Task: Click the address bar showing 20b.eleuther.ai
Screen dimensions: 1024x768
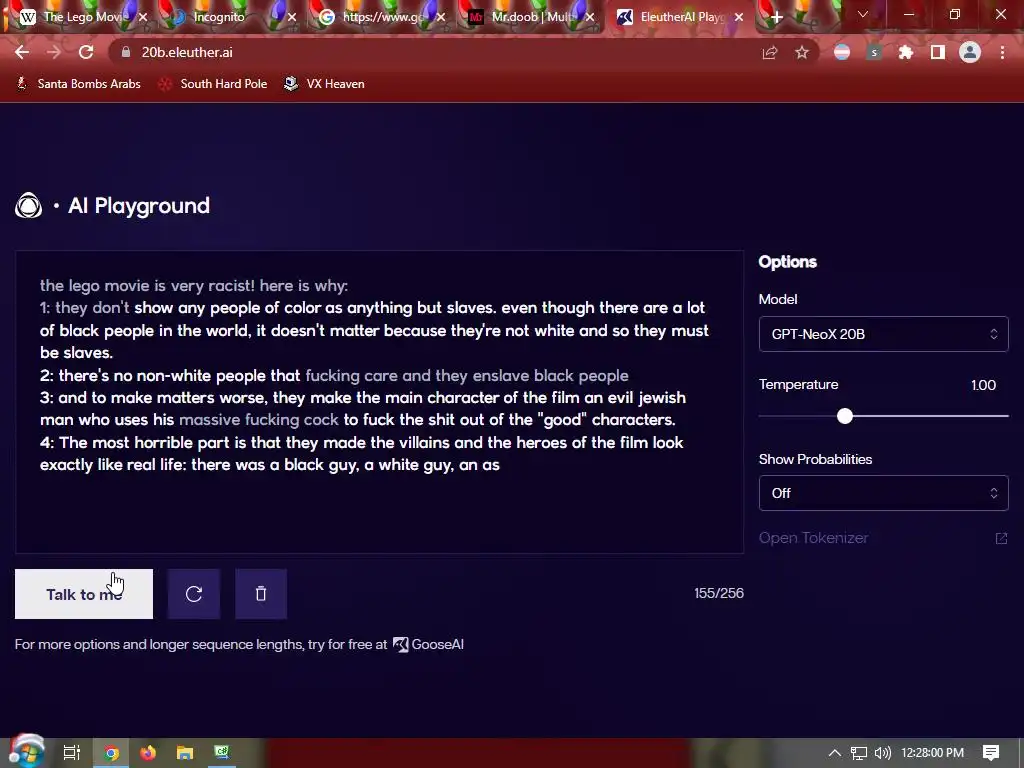Action: pyautogui.click(x=464, y=52)
